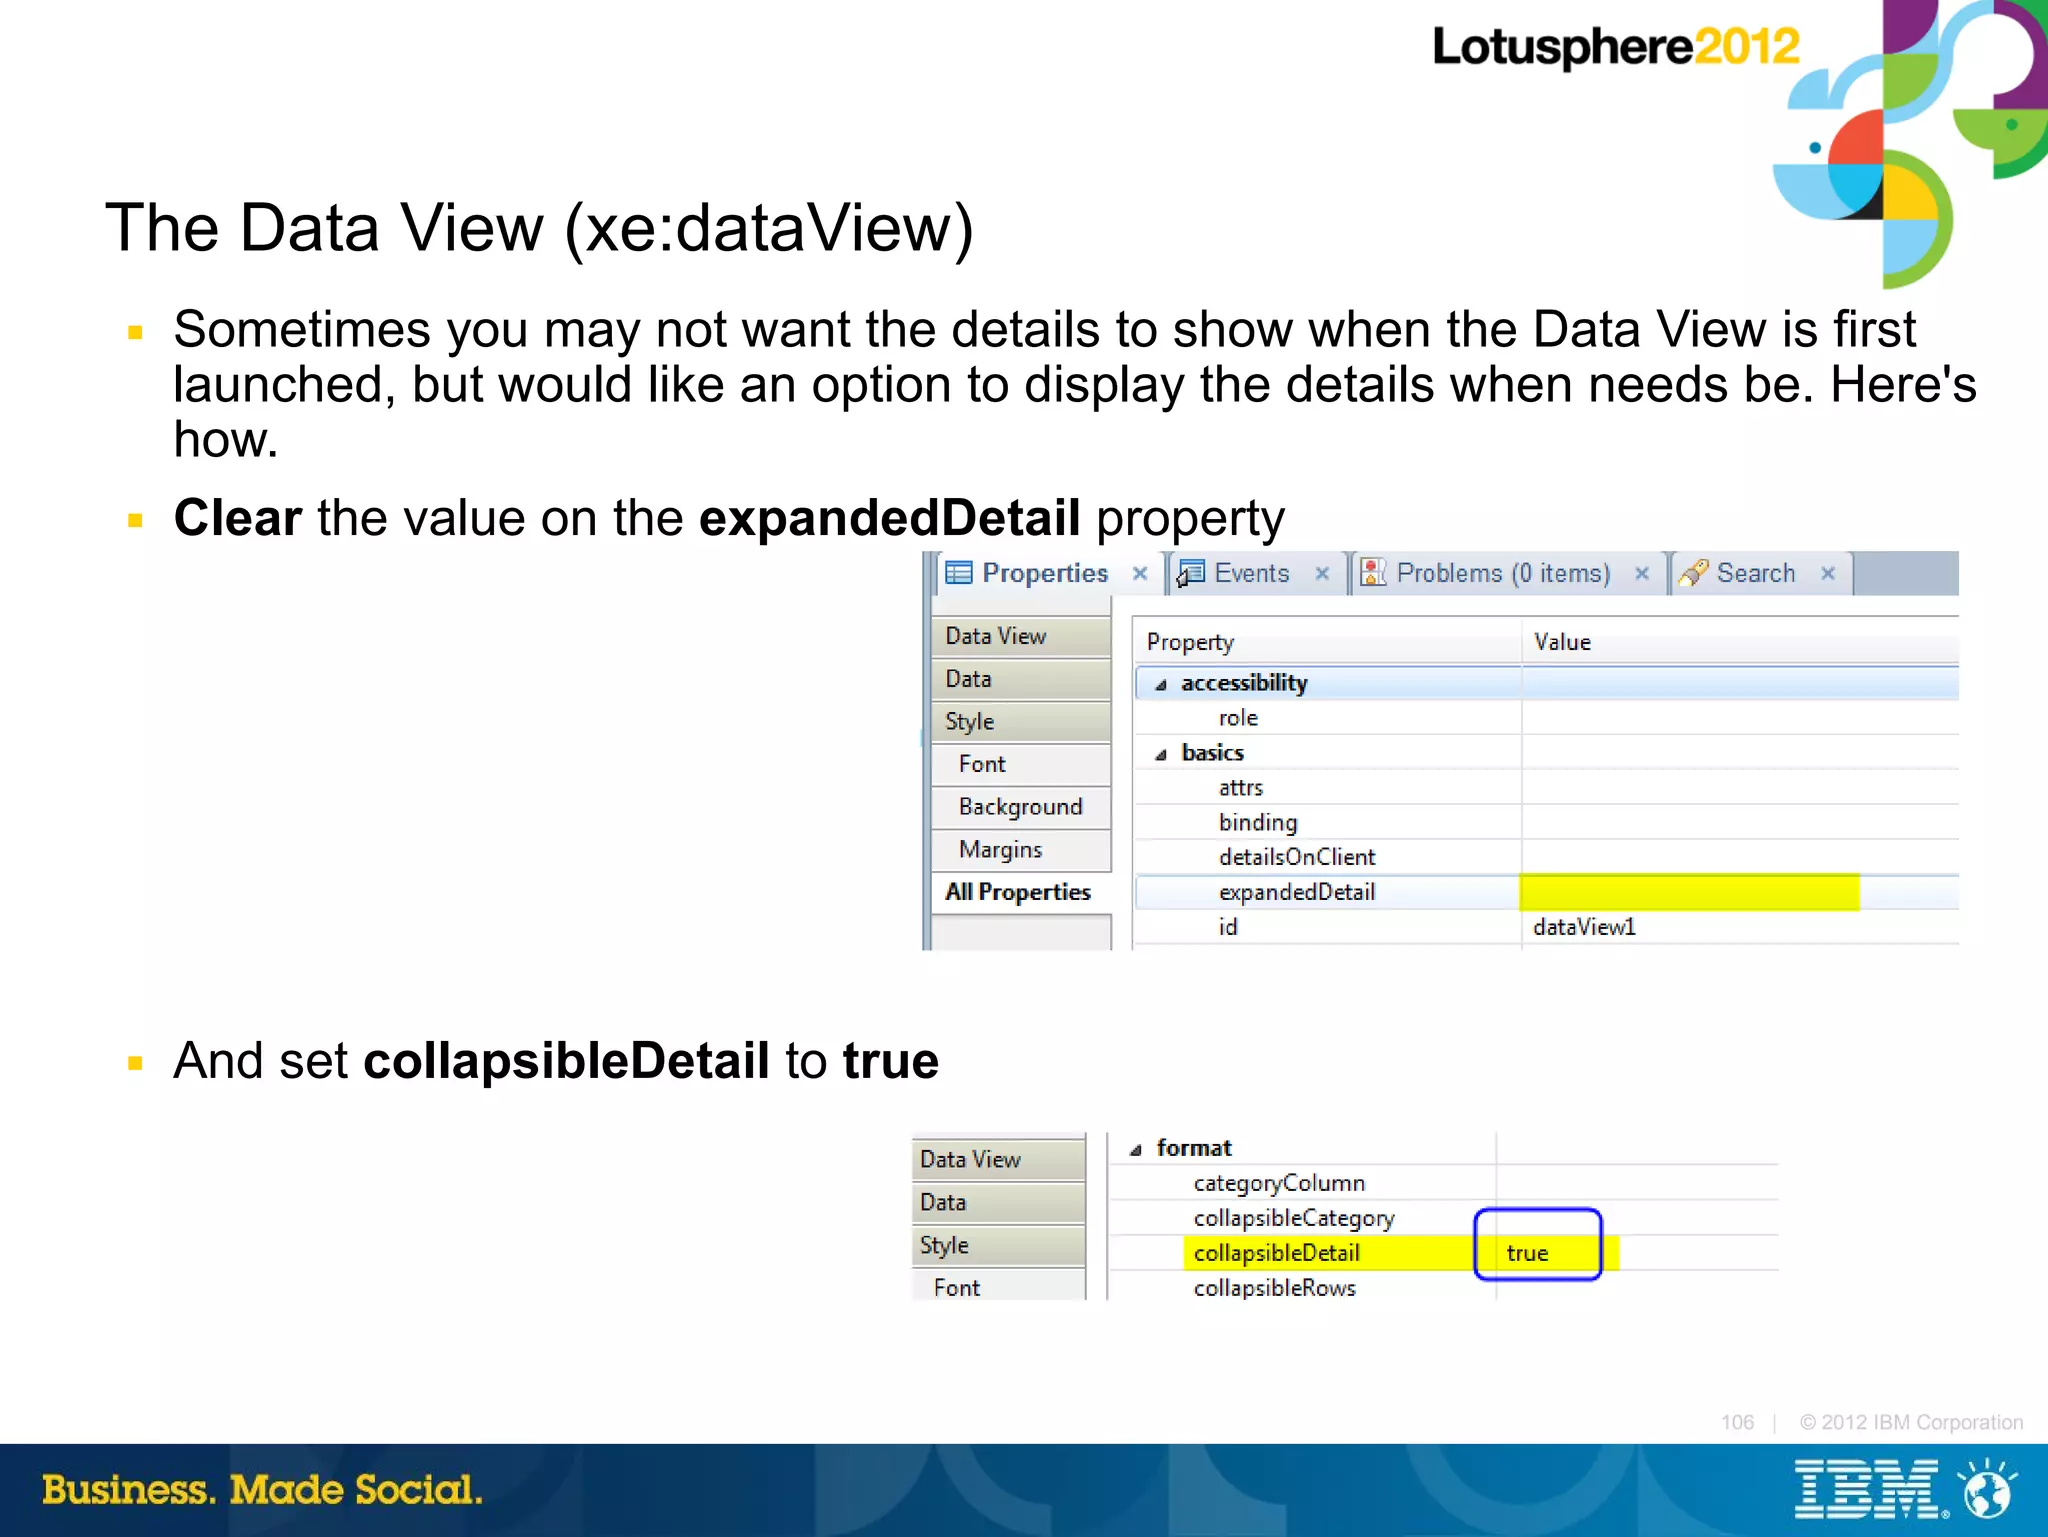Click the collapsibleCategory property row
The image size is (2048, 1537).
pyautogui.click(x=1444, y=1218)
